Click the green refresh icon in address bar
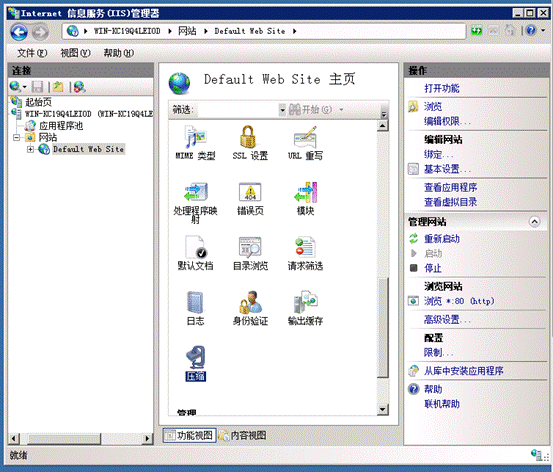Viewport: 553px width, 472px height. pos(477,31)
